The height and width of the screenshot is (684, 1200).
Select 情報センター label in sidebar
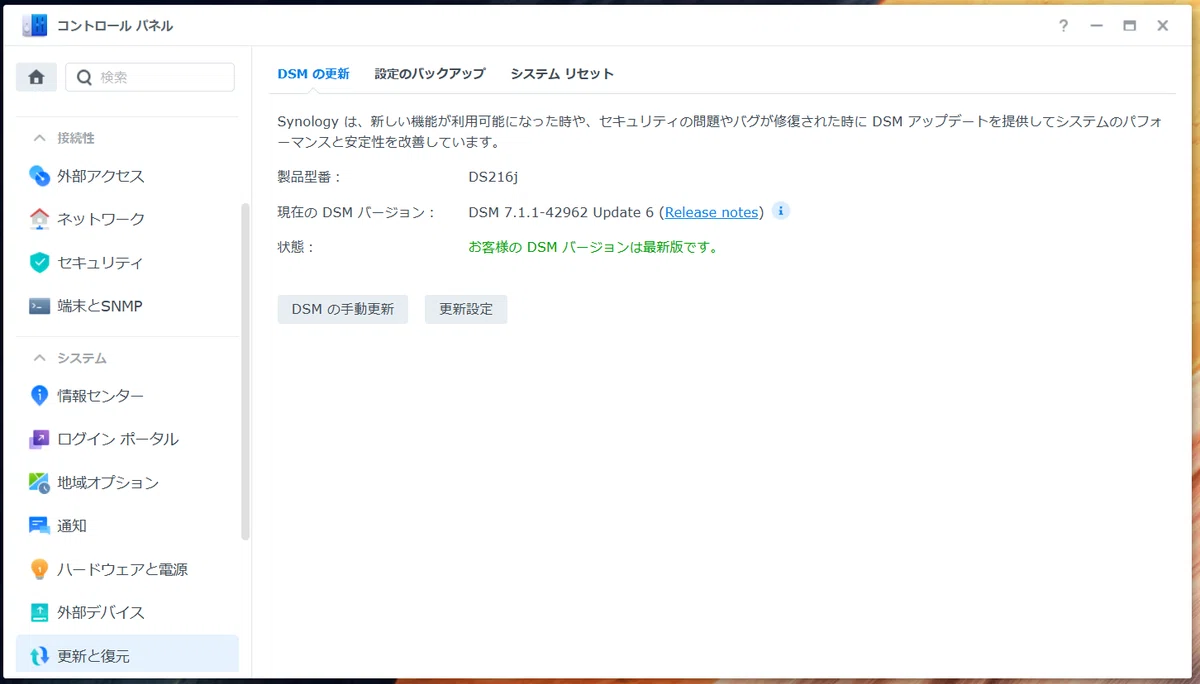click(x=101, y=396)
